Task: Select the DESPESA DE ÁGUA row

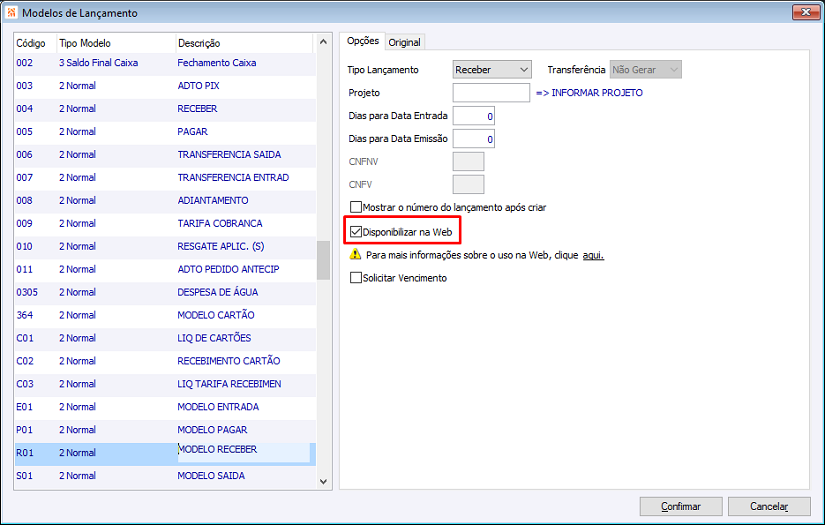Action: [x=165, y=292]
